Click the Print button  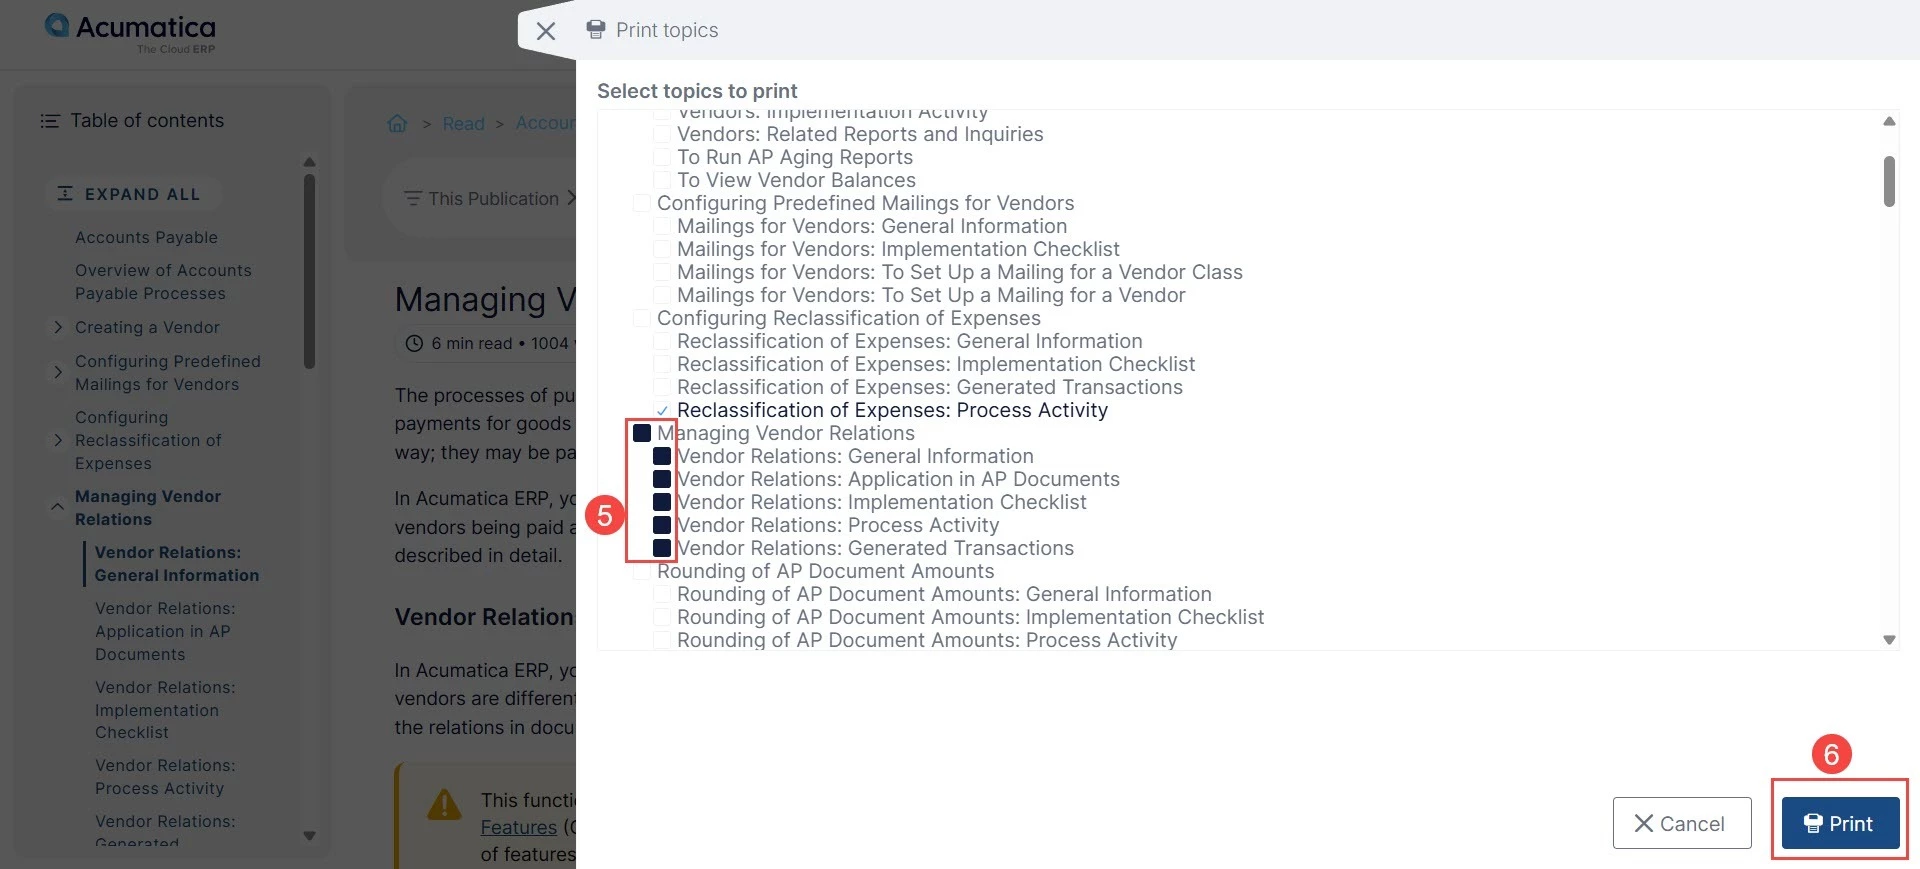coord(1840,823)
